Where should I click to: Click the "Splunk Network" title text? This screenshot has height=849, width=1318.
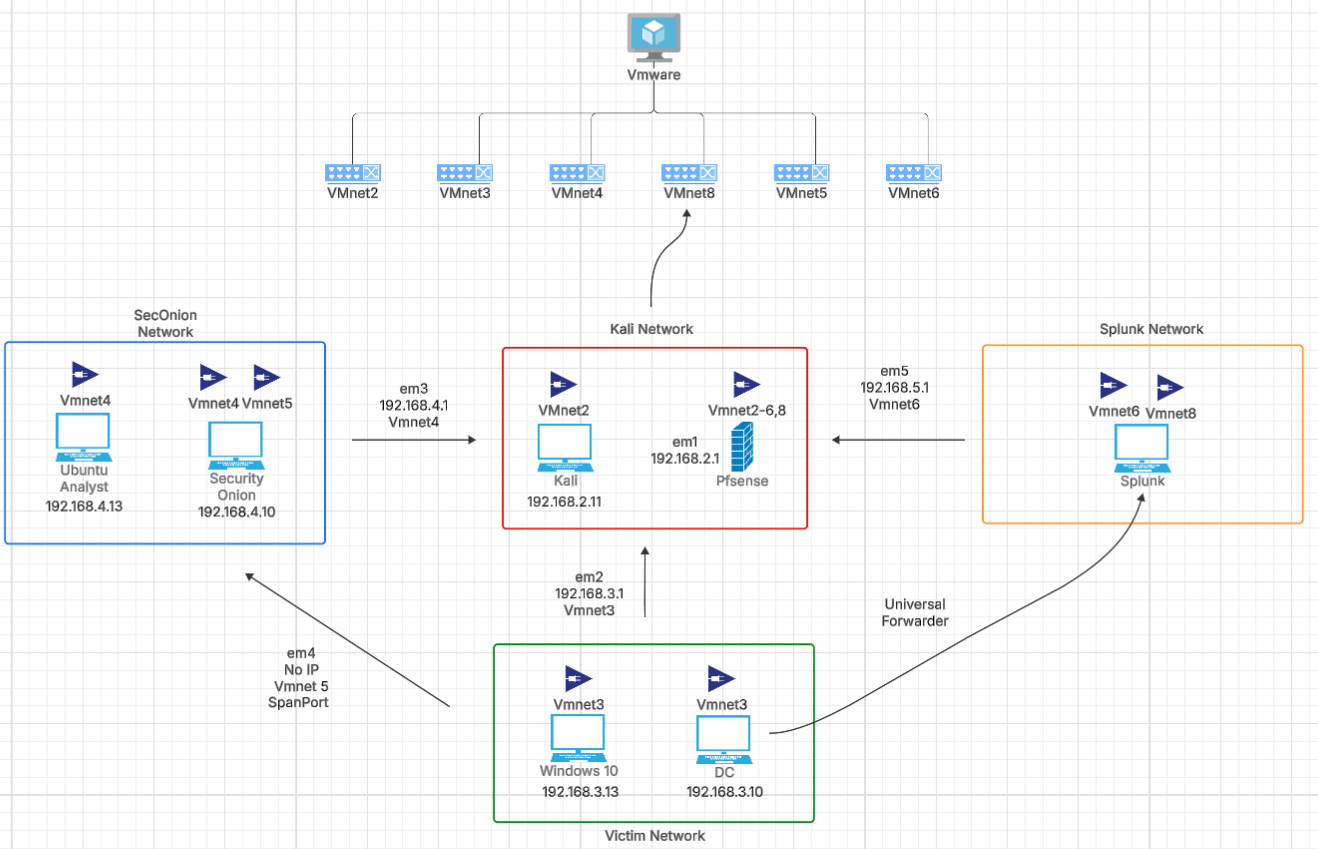(1151, 329)
